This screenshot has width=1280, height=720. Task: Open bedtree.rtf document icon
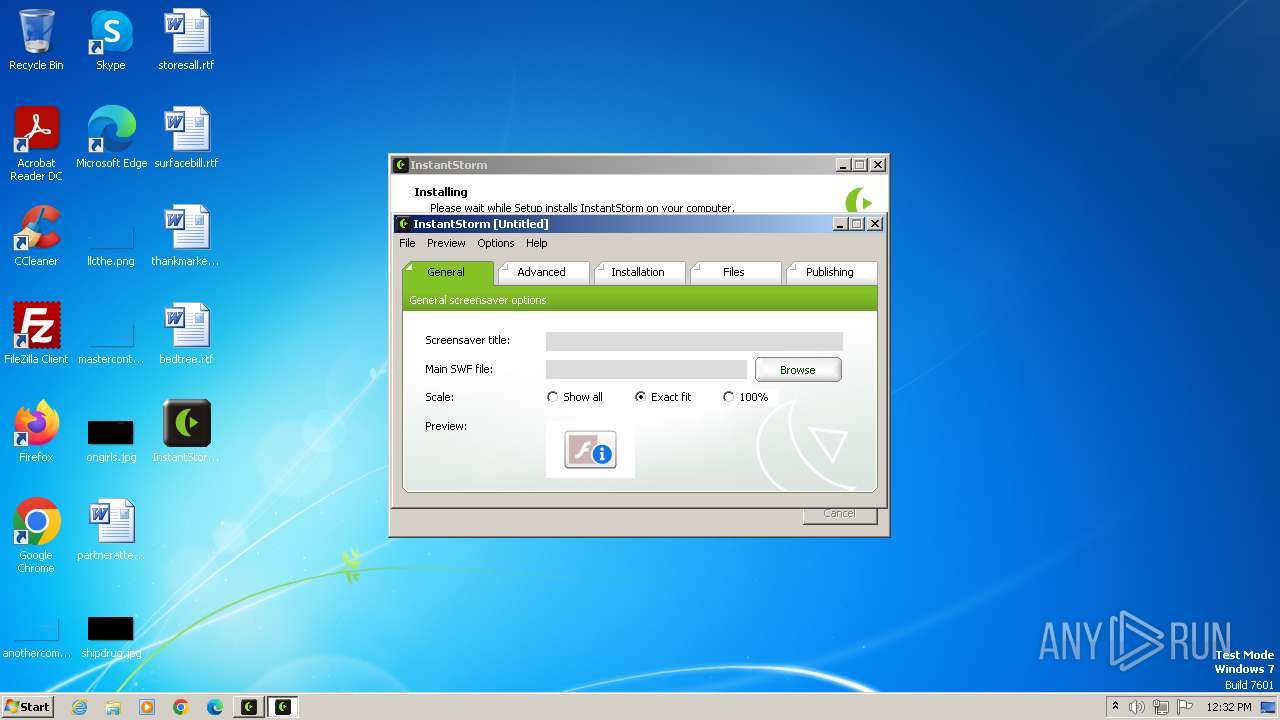(186, 334)
